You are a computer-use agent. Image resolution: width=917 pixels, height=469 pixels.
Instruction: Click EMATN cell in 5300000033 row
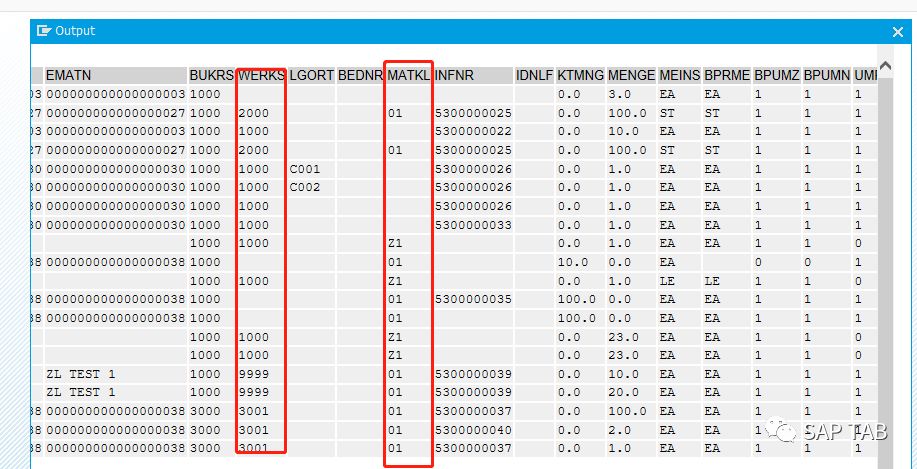point(116,225)
